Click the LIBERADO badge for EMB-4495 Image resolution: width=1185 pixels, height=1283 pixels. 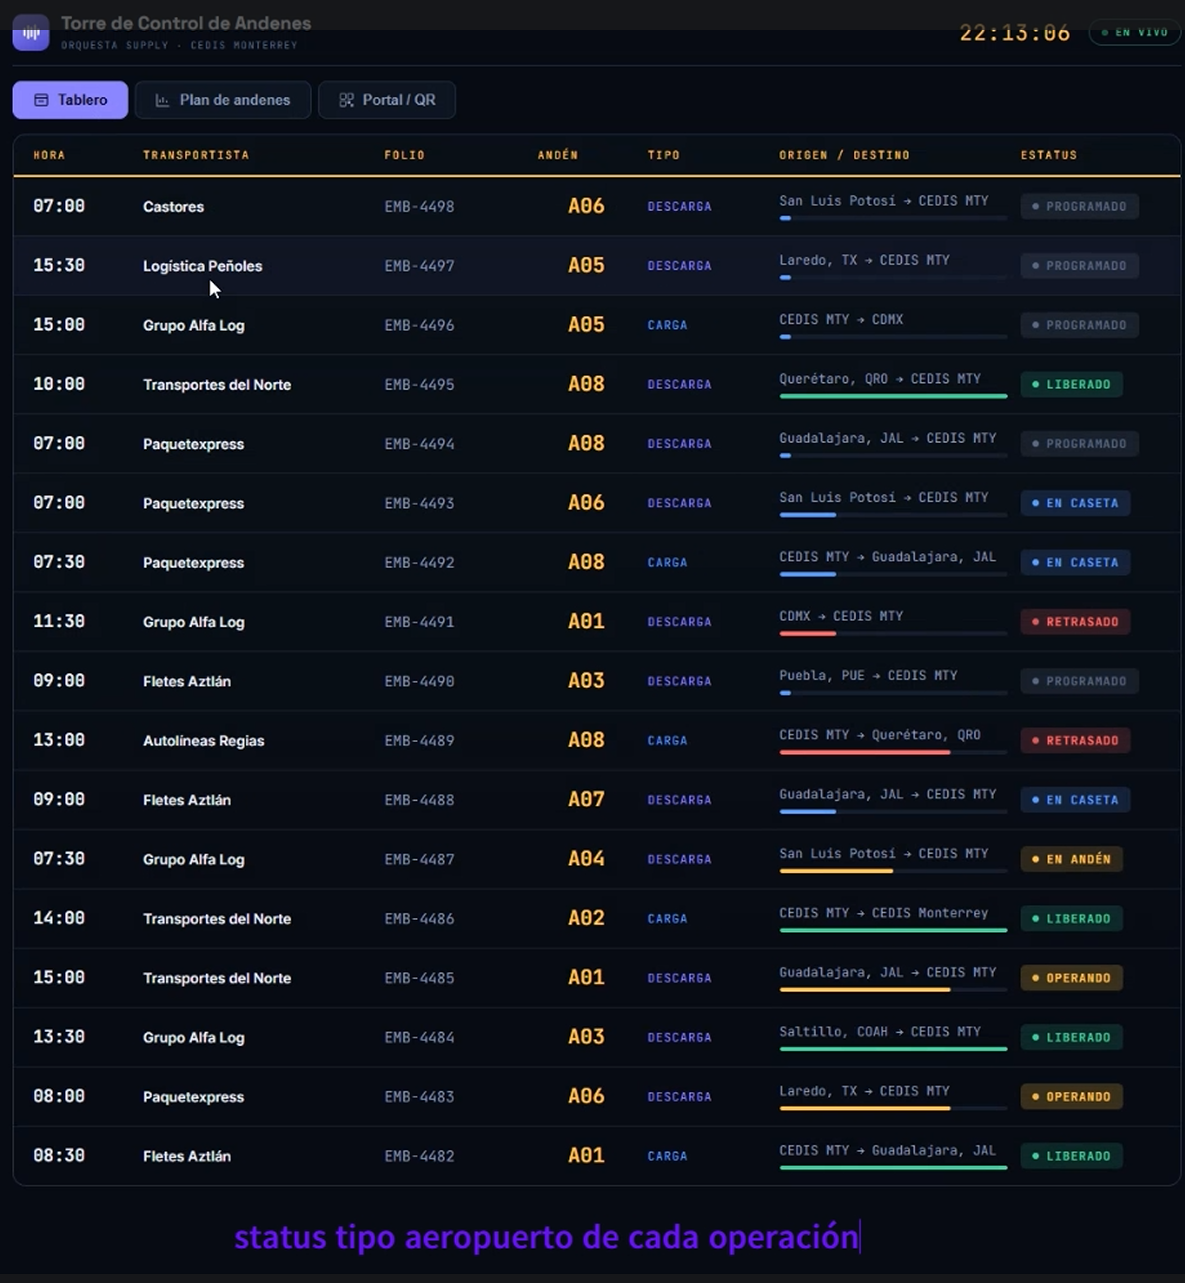tap(1071, 384)
